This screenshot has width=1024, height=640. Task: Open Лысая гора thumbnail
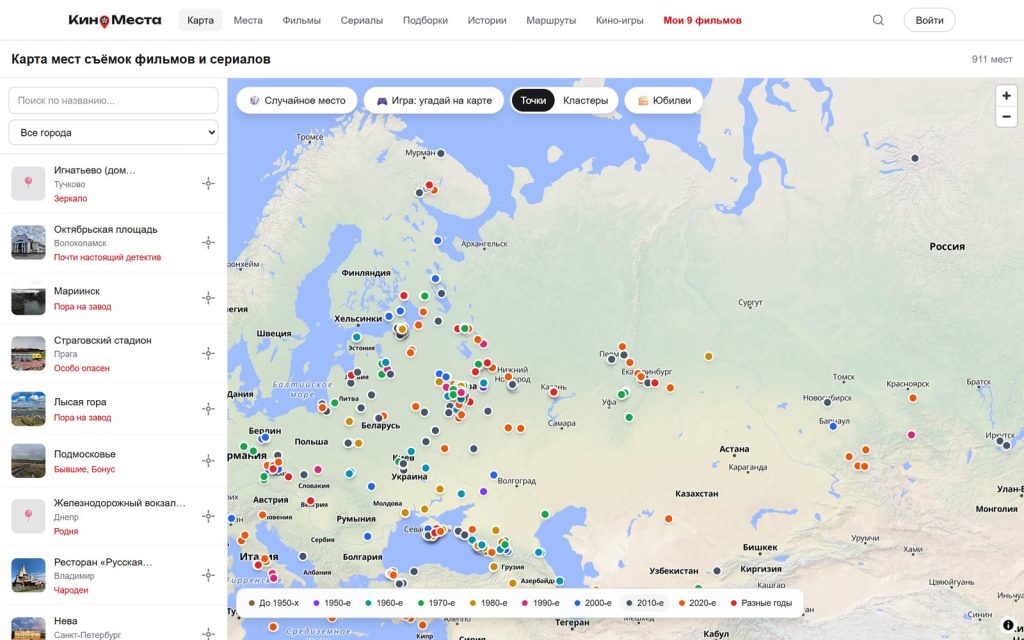tap(28, 409)
